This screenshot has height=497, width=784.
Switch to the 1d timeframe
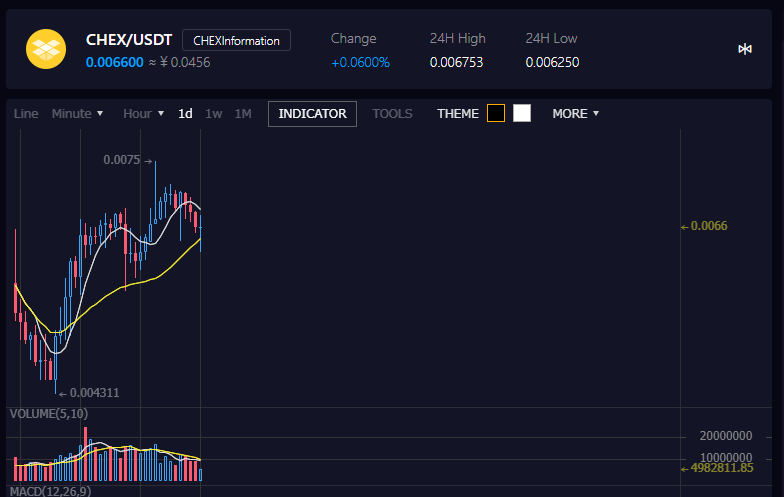(x=185, y=114)
